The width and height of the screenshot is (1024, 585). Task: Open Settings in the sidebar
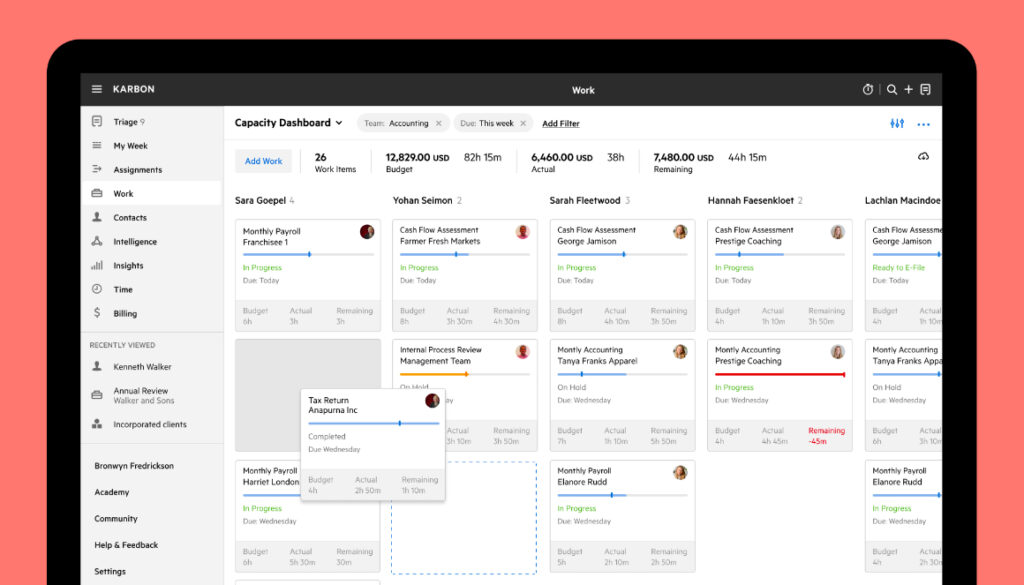click(110, 571)
